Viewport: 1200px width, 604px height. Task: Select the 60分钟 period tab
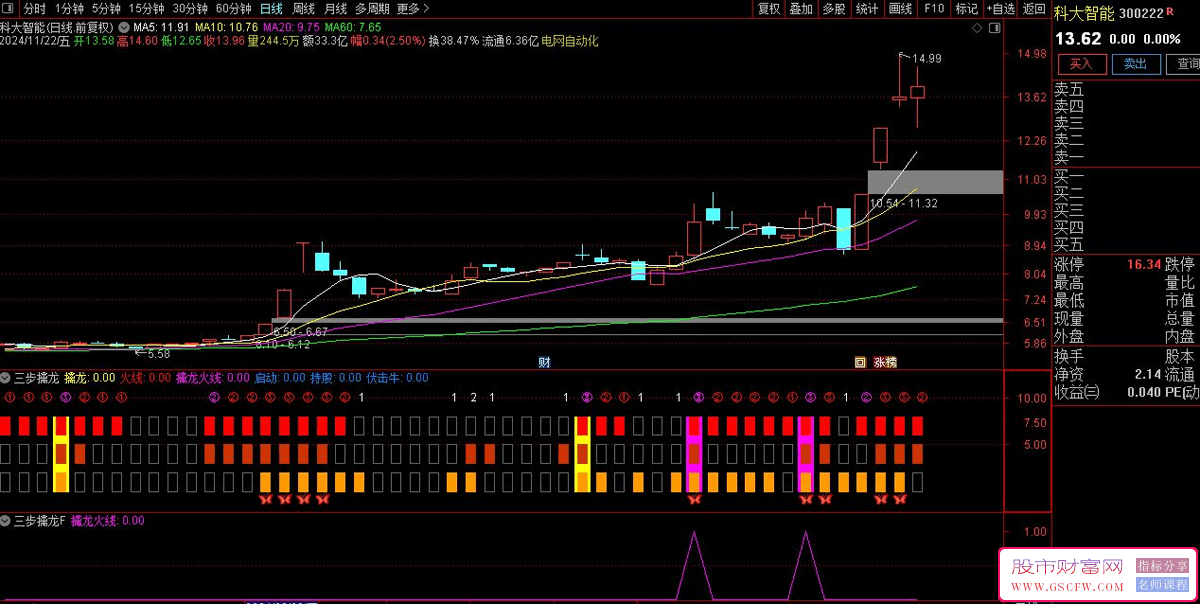pos(234,8)
